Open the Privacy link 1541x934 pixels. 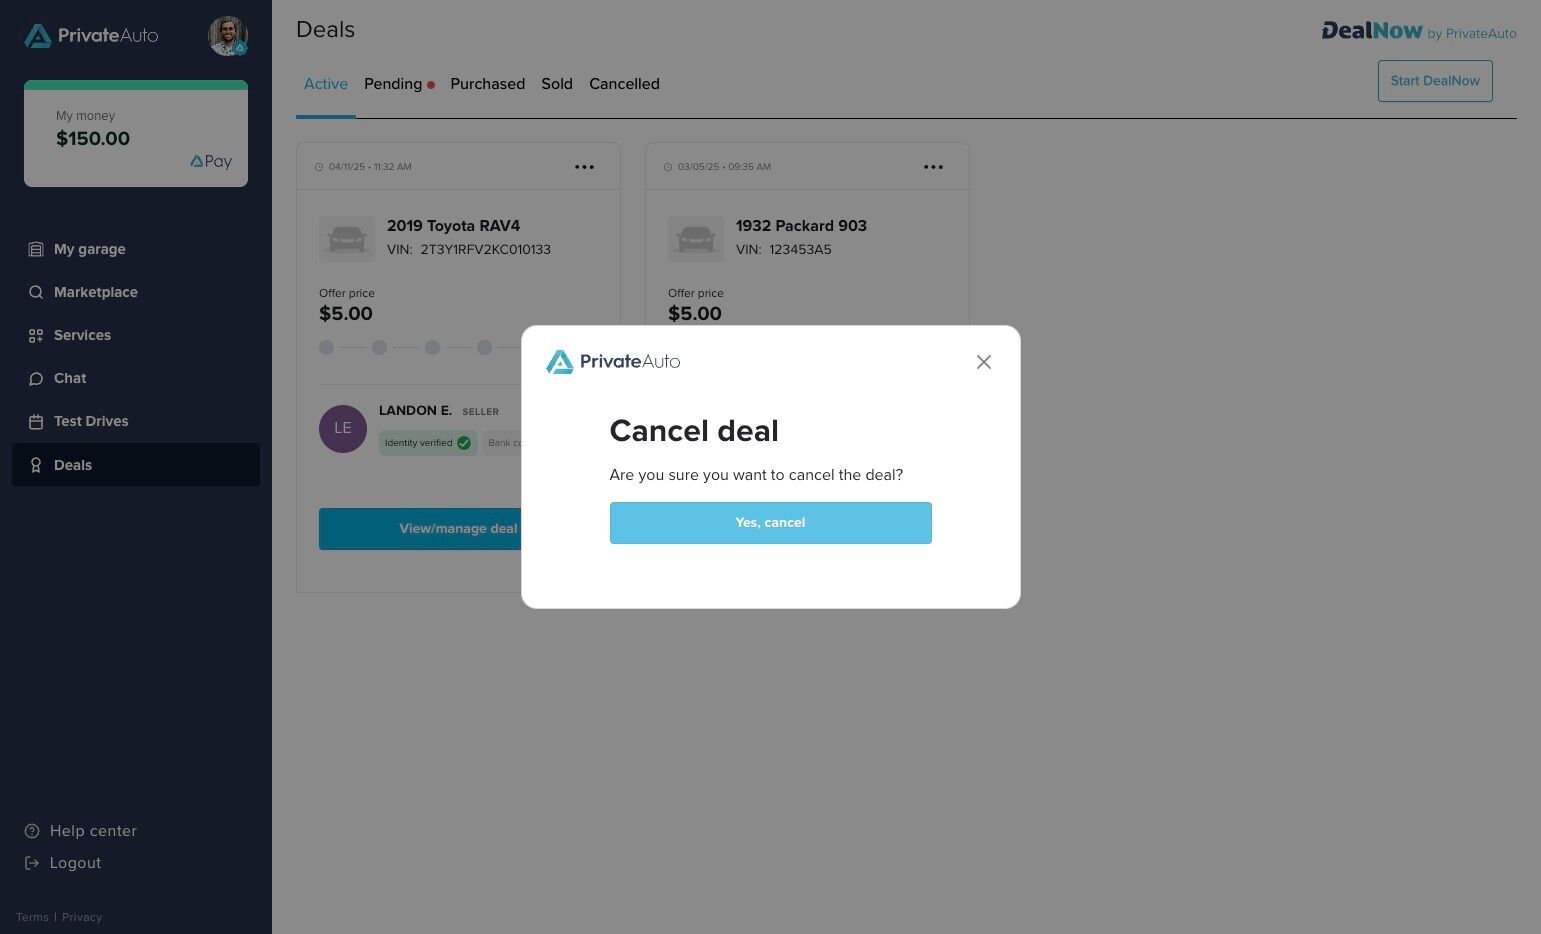coord(82,917)
